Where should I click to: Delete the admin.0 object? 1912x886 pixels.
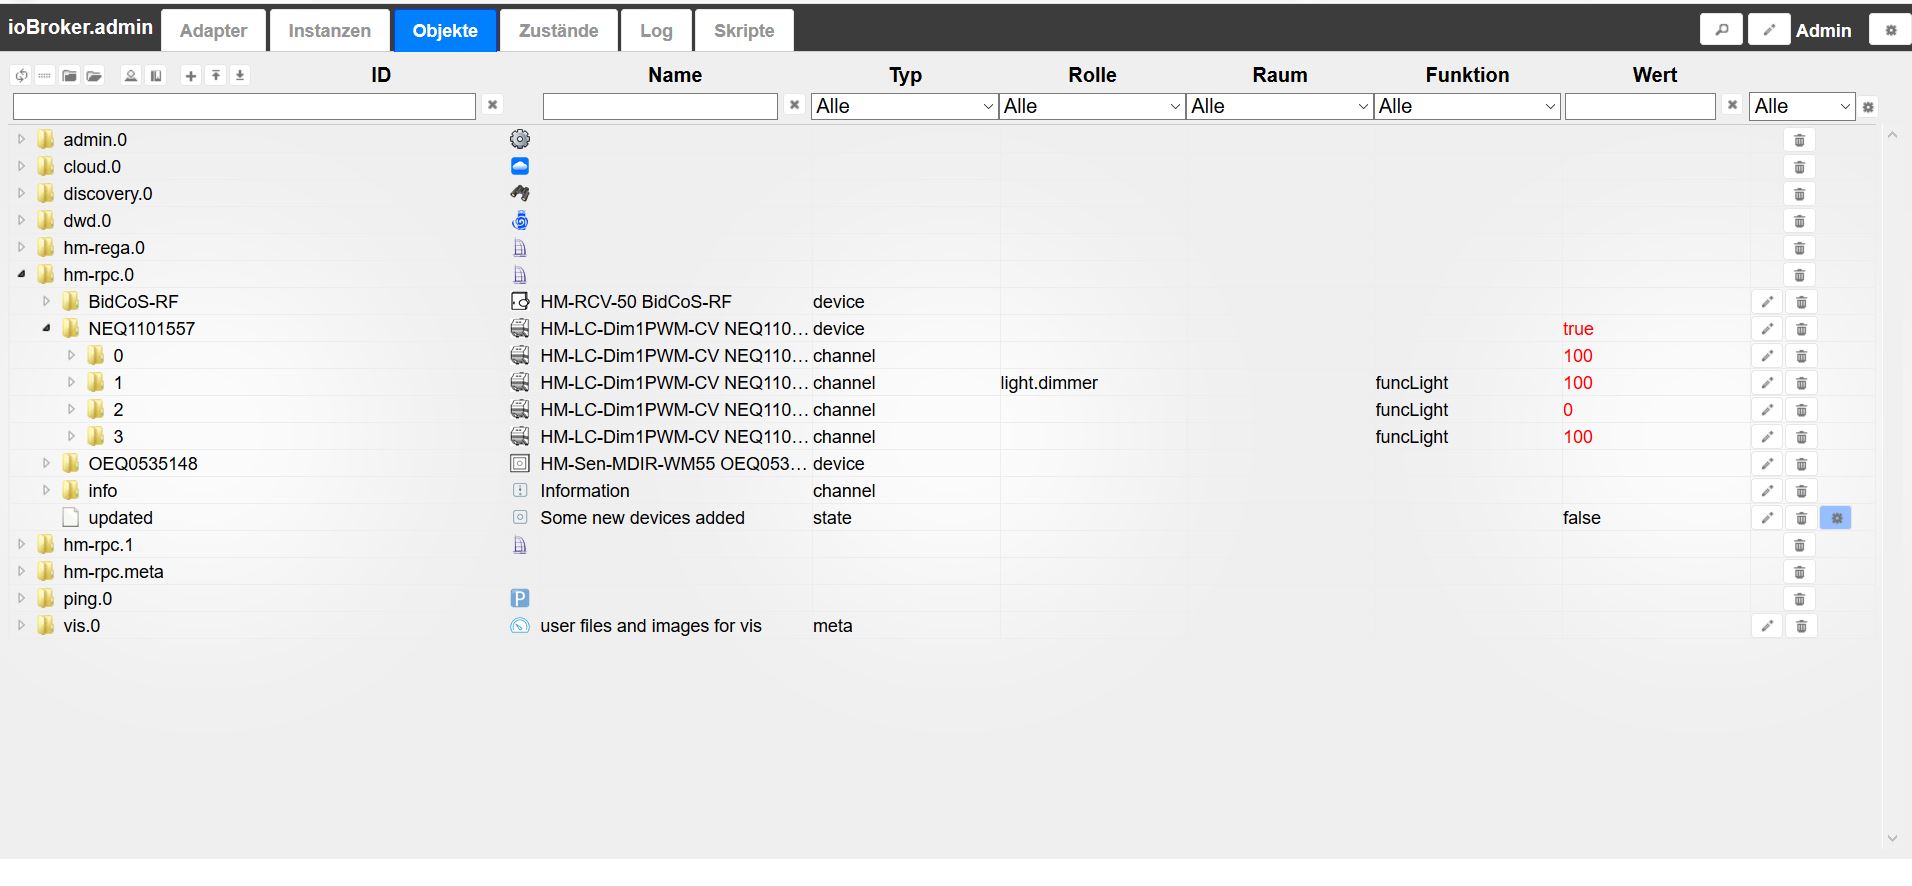click(1799, 140)
